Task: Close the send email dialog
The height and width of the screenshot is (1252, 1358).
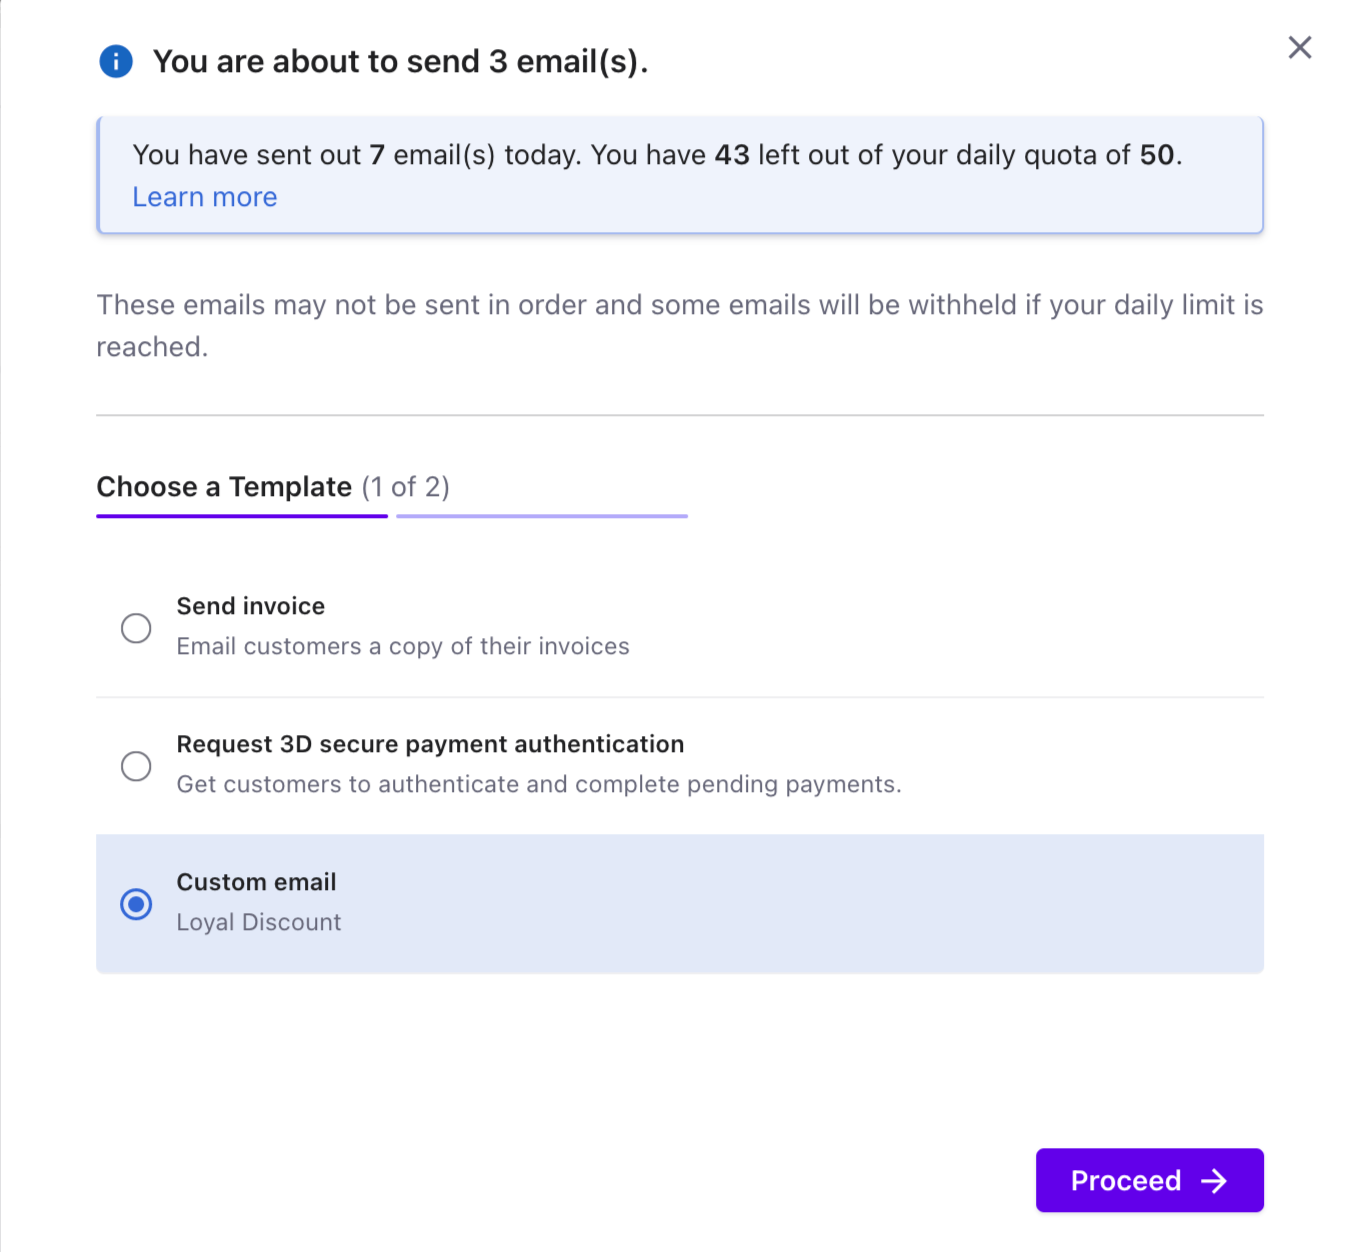Action: pos(1299,48)
